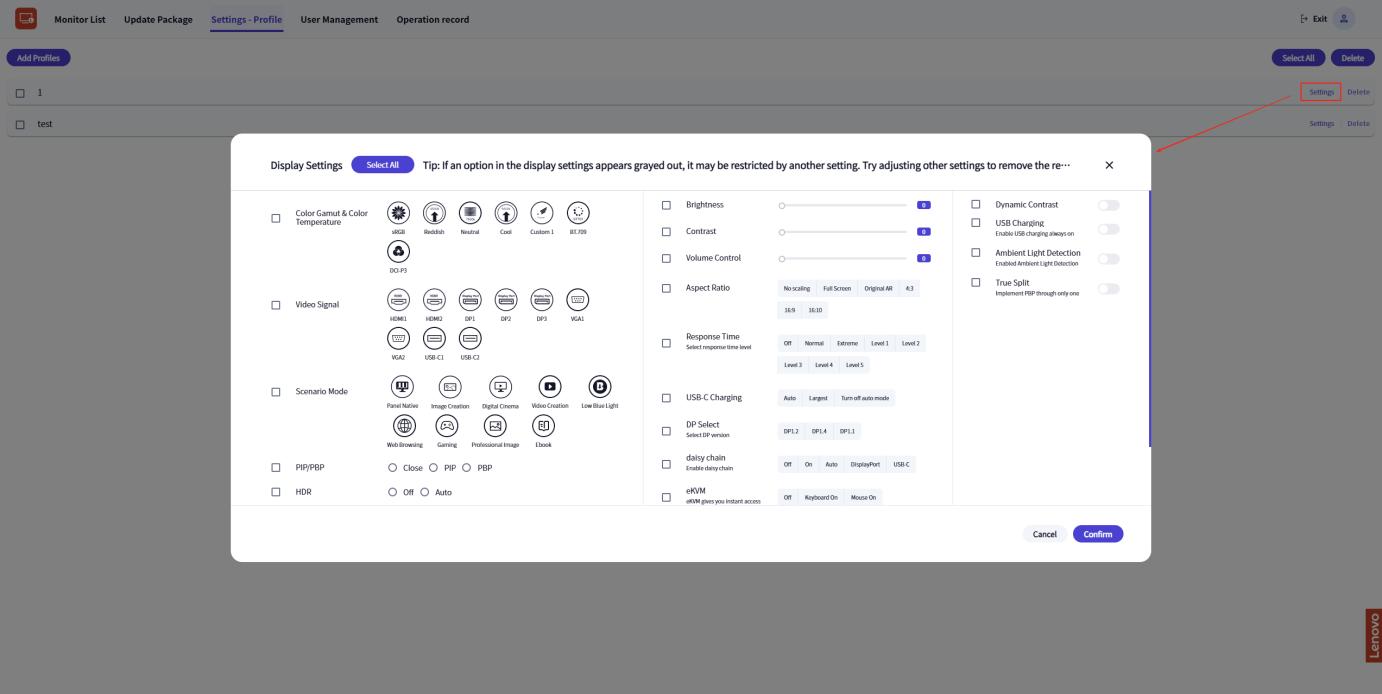The image size is (1382, 694).
Task: Enable the Dynamic Contrast toggle
Action: [1108, 205]
